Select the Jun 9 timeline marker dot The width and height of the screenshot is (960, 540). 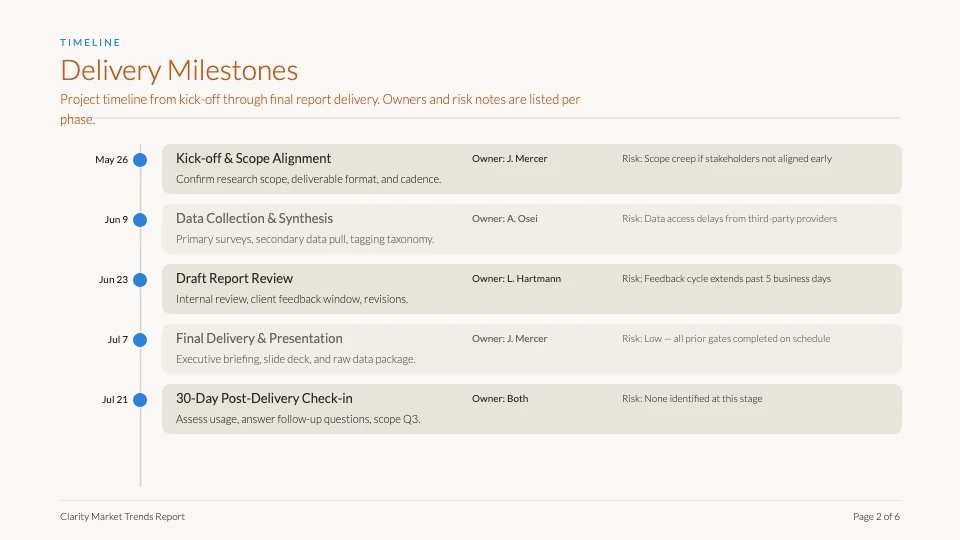[140, 220]
